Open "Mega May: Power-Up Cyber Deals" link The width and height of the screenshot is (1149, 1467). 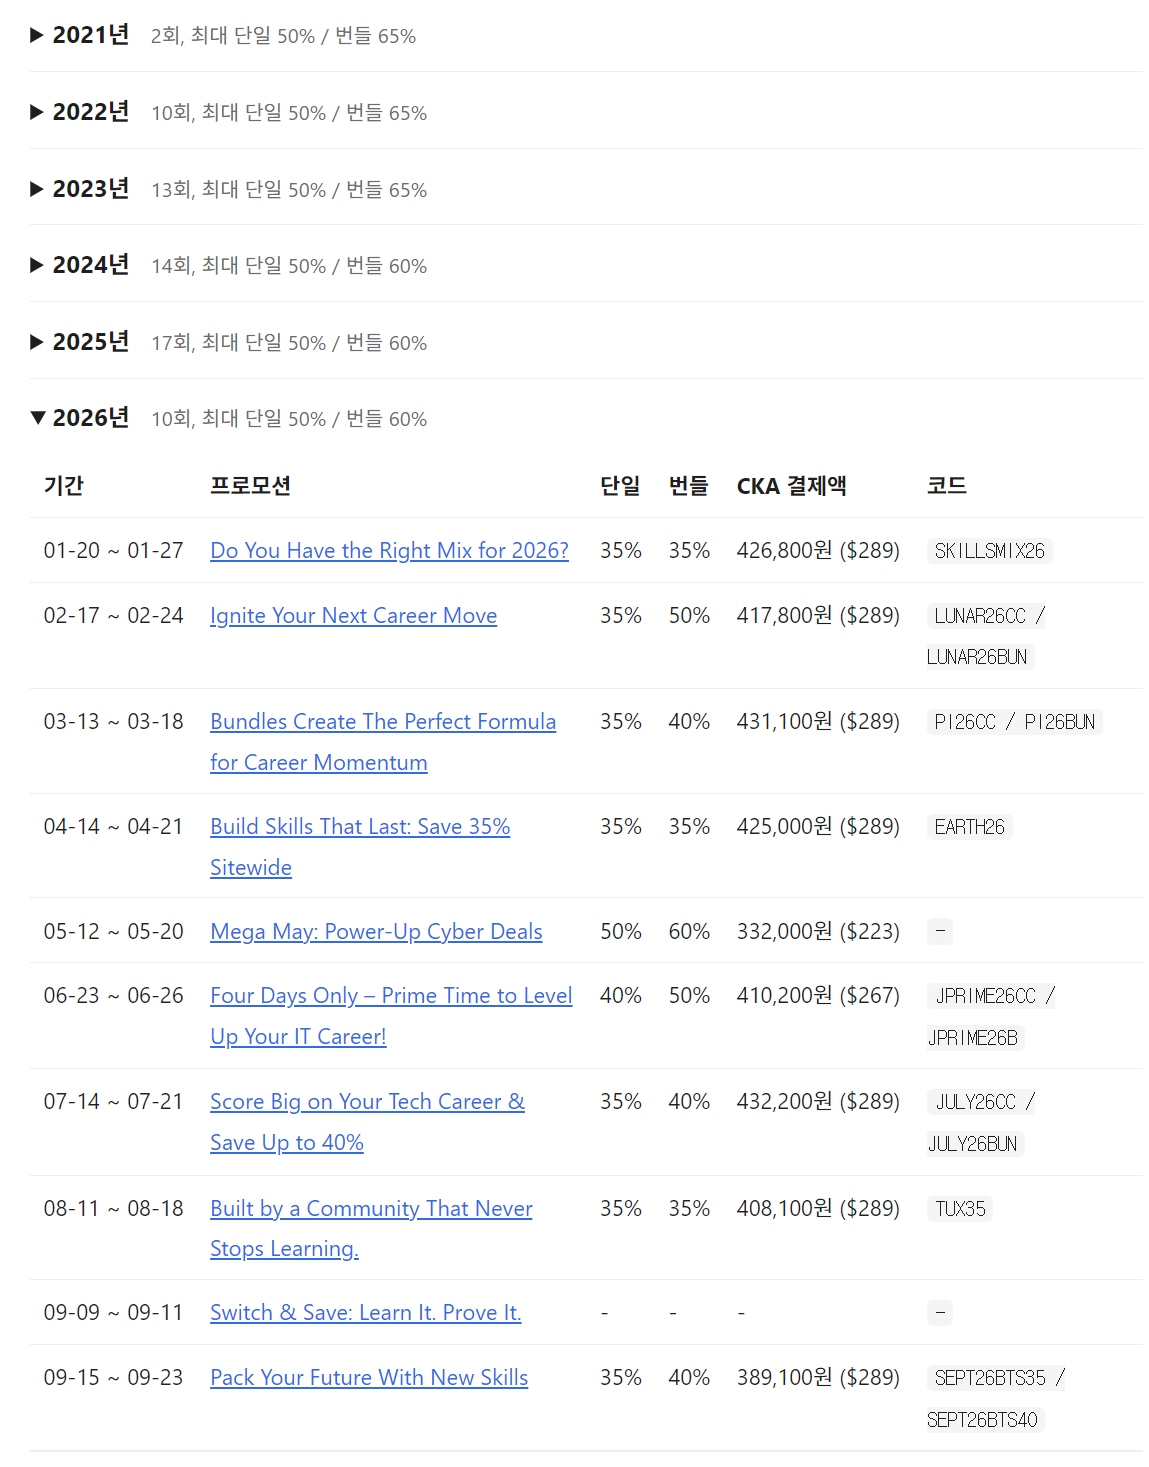coord(376,931)
